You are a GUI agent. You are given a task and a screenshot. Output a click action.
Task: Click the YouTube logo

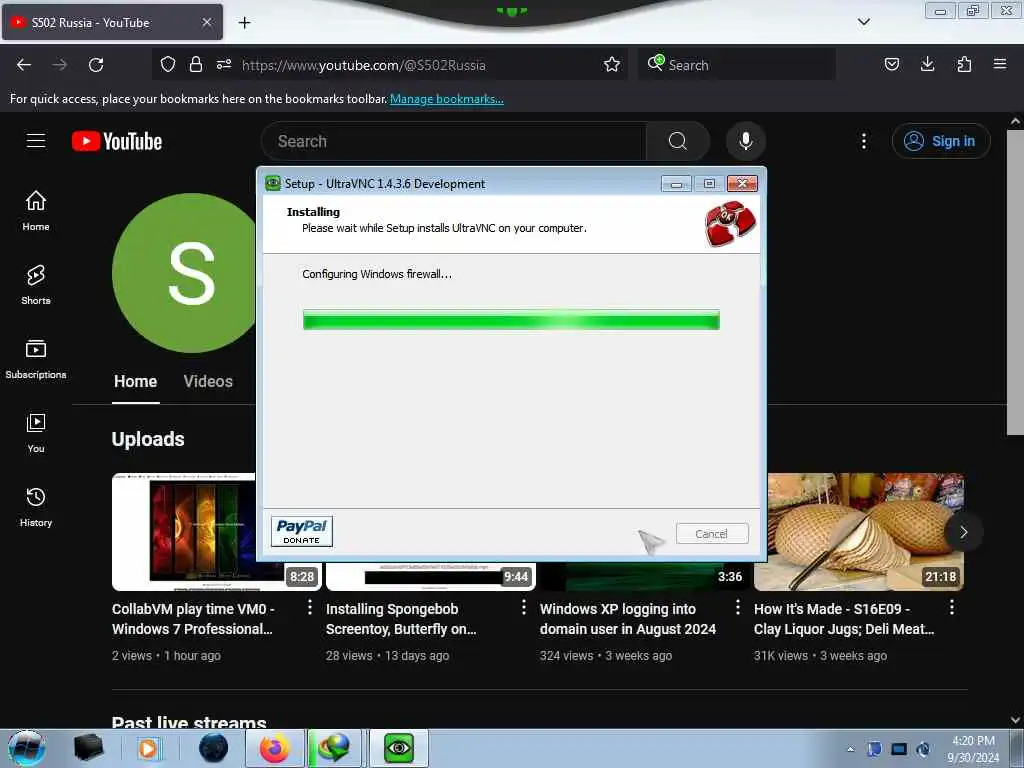click(x=117, y=141)
